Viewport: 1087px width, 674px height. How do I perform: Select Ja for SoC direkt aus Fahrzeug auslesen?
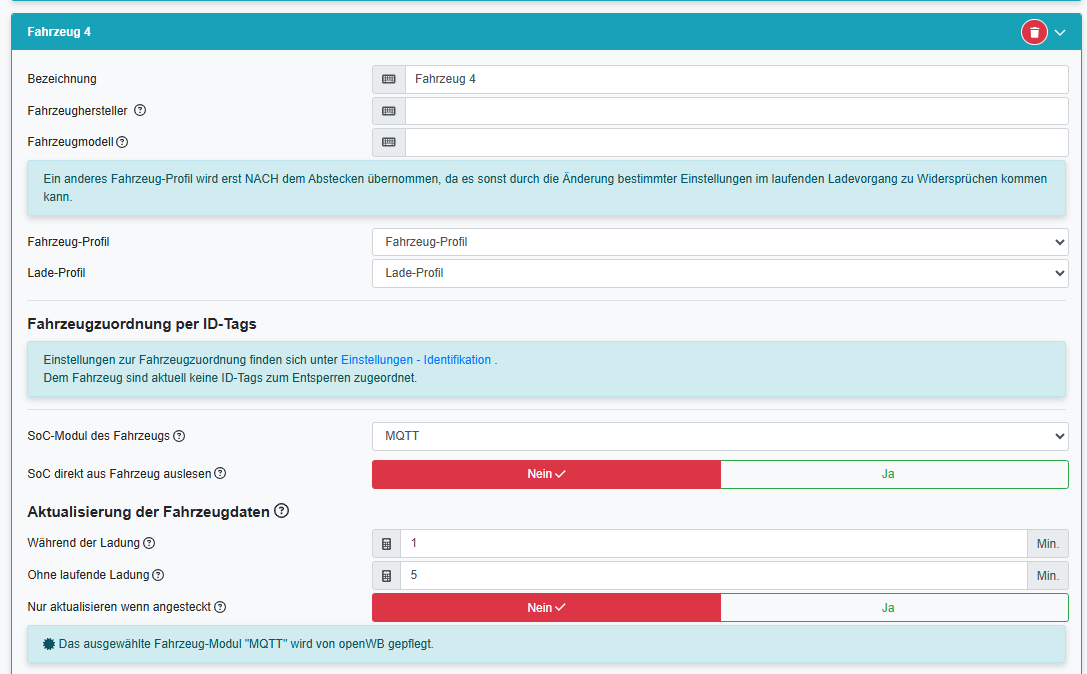[894, 474]
